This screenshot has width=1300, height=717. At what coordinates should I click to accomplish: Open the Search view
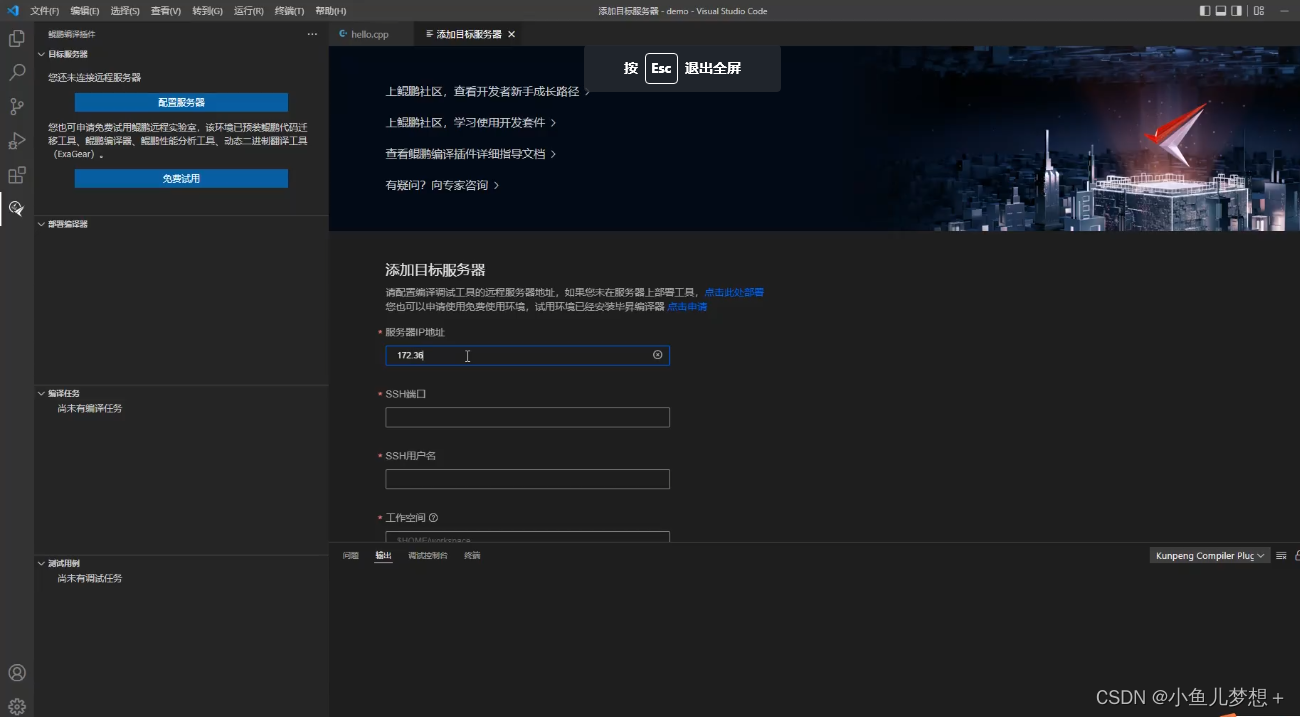point(16,72)
